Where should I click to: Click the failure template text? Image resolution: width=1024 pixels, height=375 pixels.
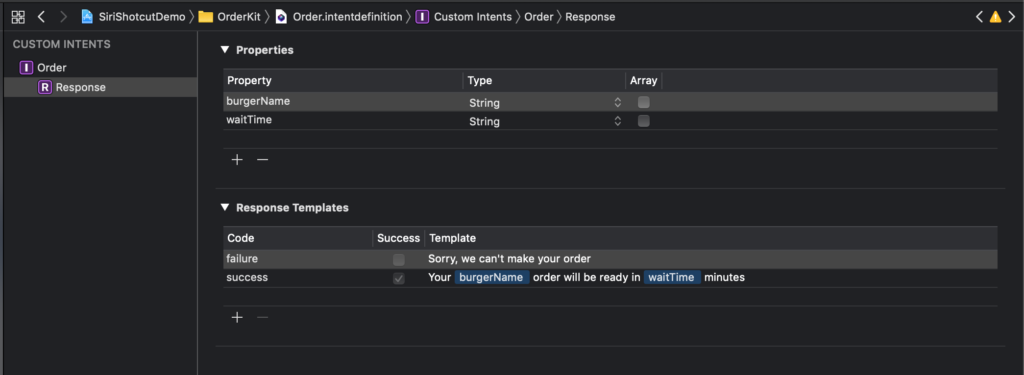(x=509, y=259)
